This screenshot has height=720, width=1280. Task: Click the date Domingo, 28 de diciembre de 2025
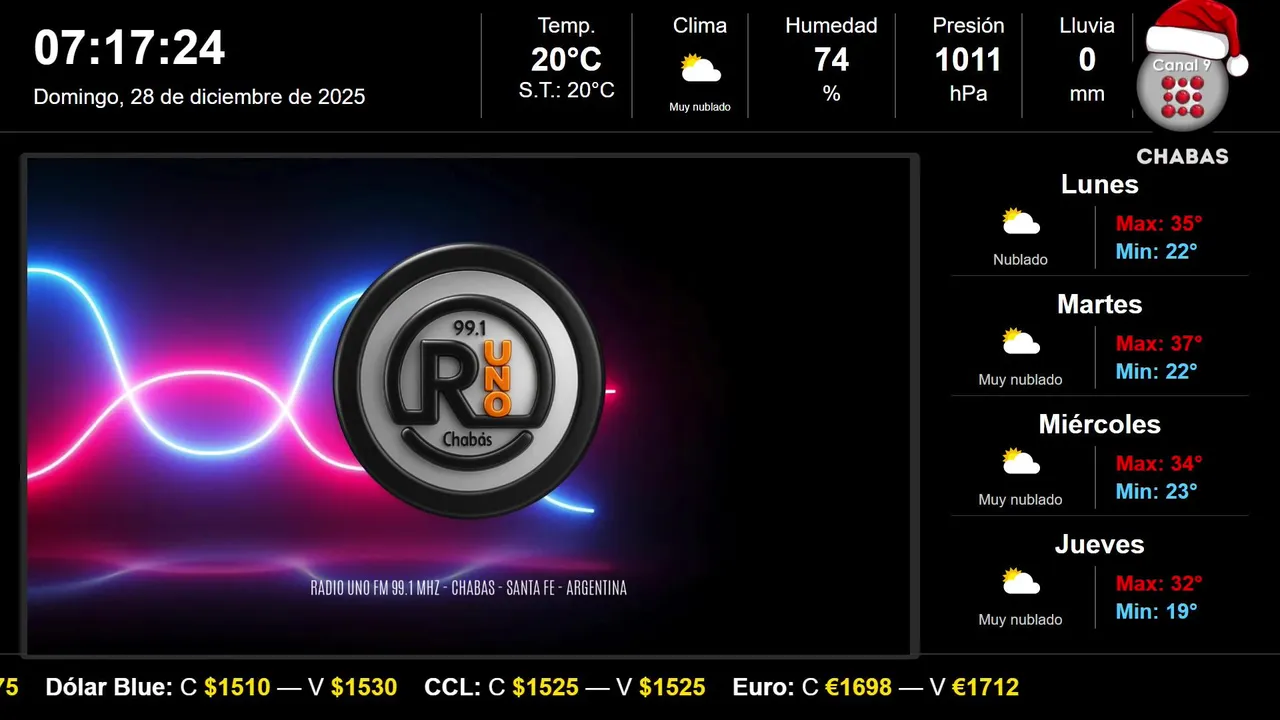click(199, 97)
